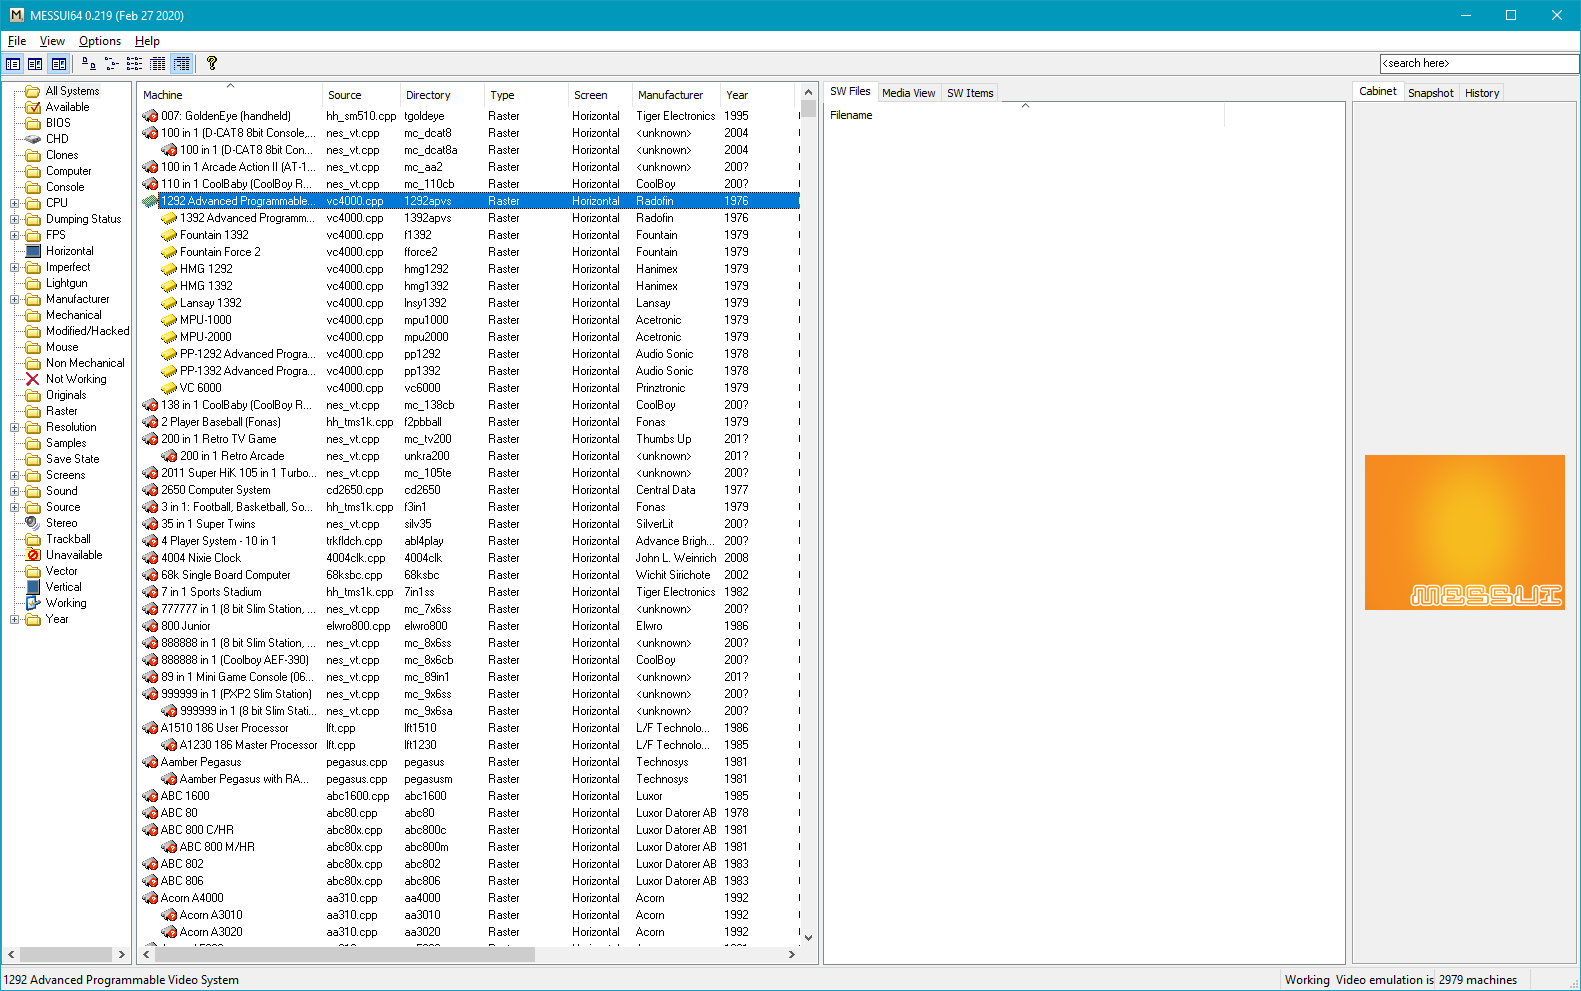The height and width of the screenshot is (991, 1581).
Task: Sort list by Machine column header
Action: coord(230,95)
